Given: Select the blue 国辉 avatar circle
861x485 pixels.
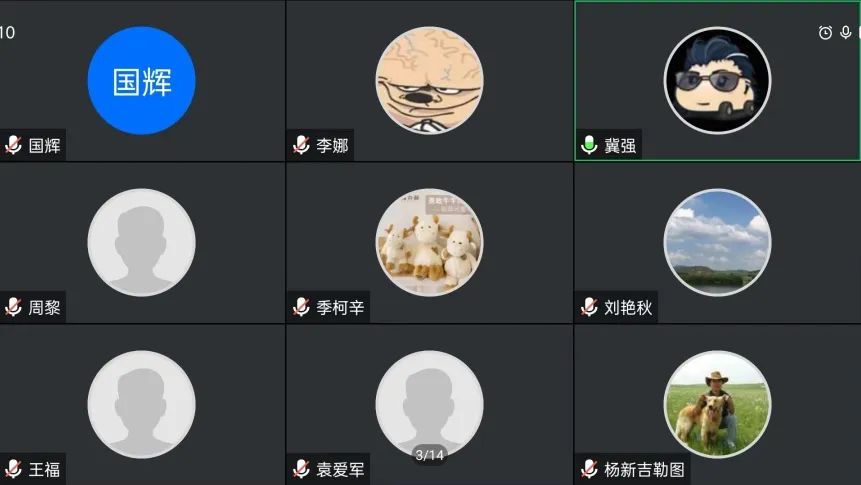Looking at the screenshot, I should (x=142, y=81).
